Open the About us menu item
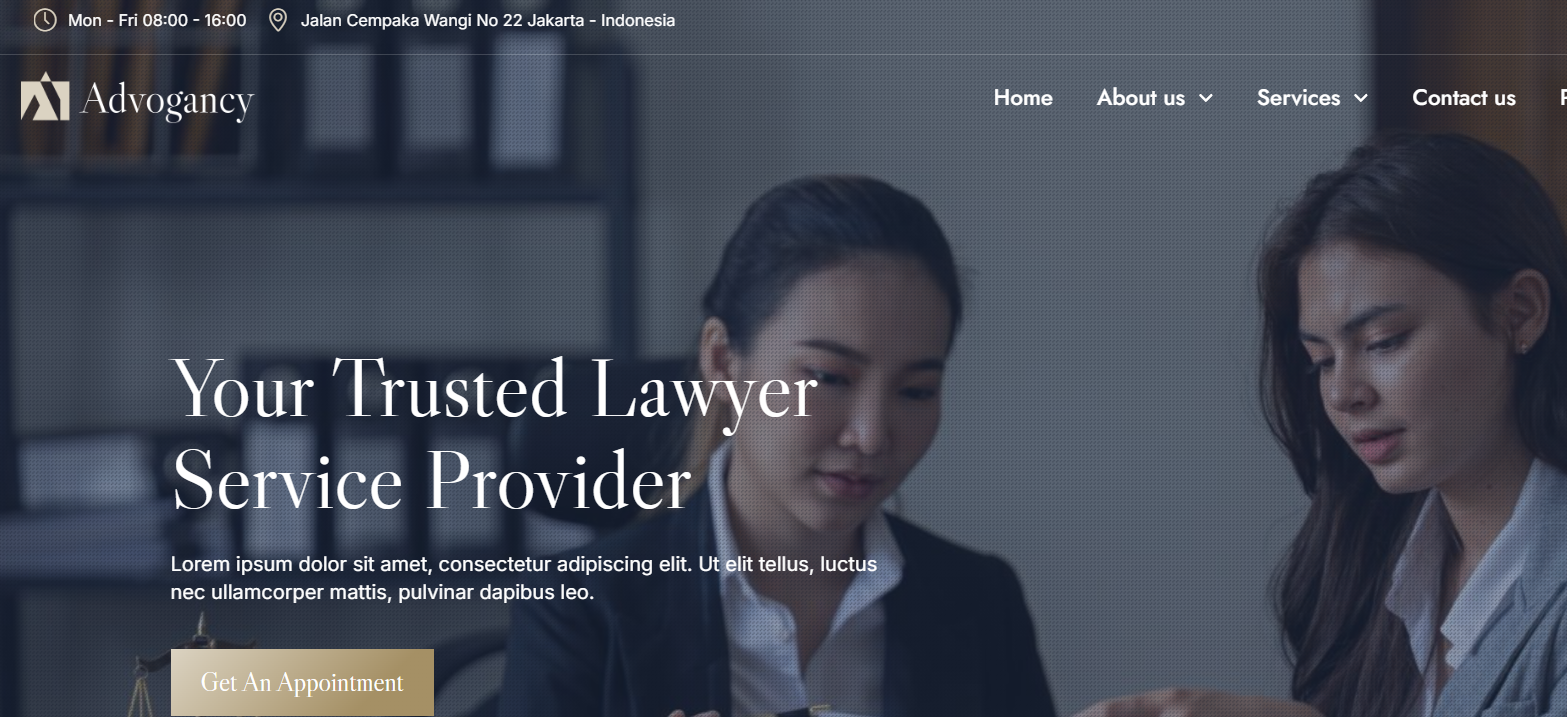This screenshot has height=717, width=1567. tap(1141, 98)
